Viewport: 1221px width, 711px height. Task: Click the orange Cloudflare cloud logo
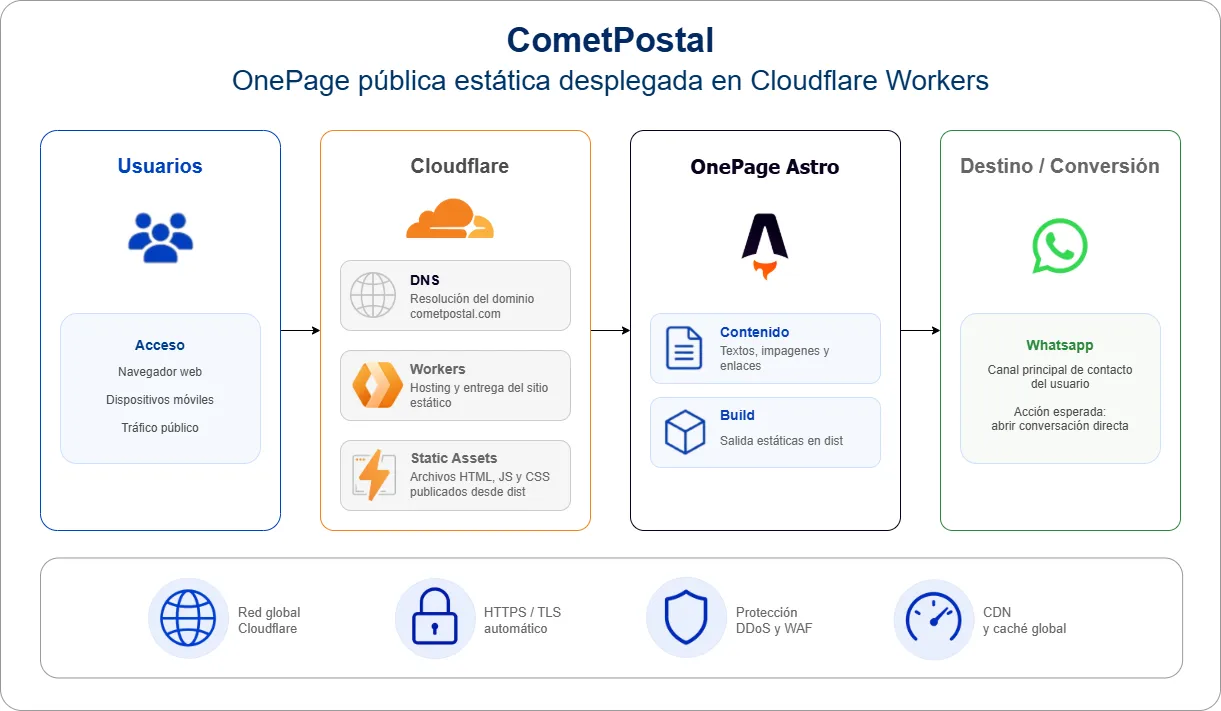450,218
